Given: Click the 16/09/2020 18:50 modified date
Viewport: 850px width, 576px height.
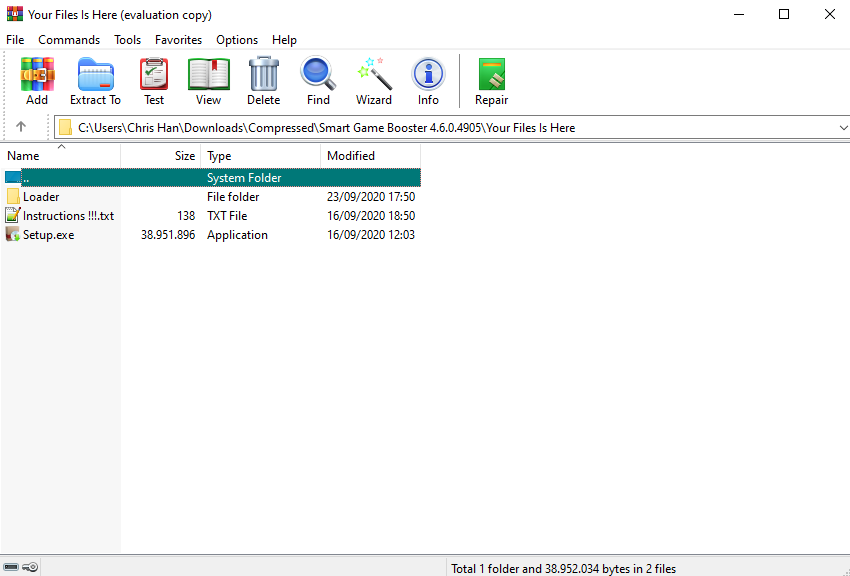Looking at the screenshot, I should [371, 216].
